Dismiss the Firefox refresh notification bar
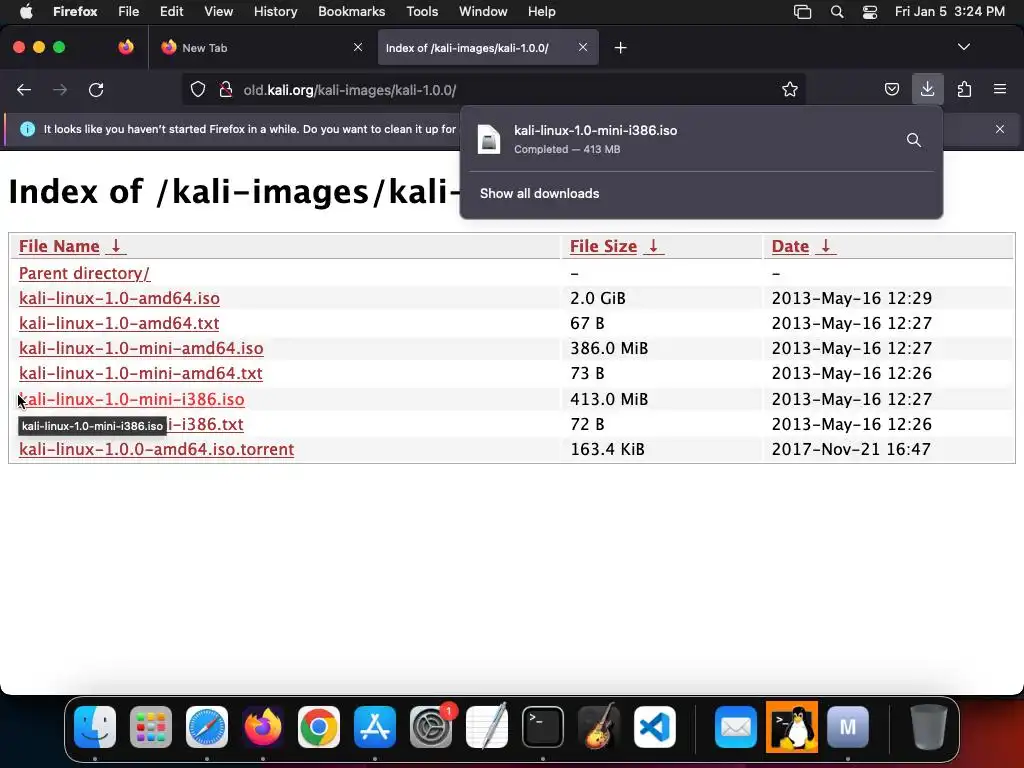This screenshot has height=768, width=1024. coord(1000,129)
